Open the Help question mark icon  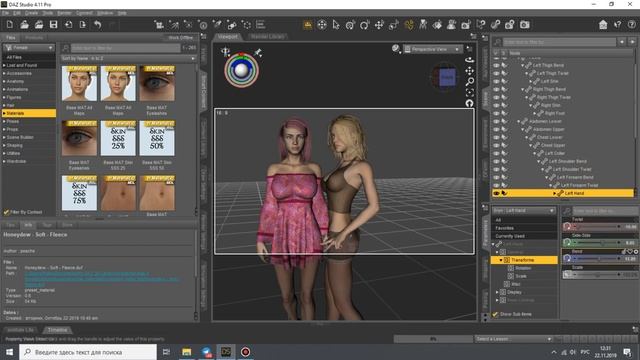tap(632, 25)
